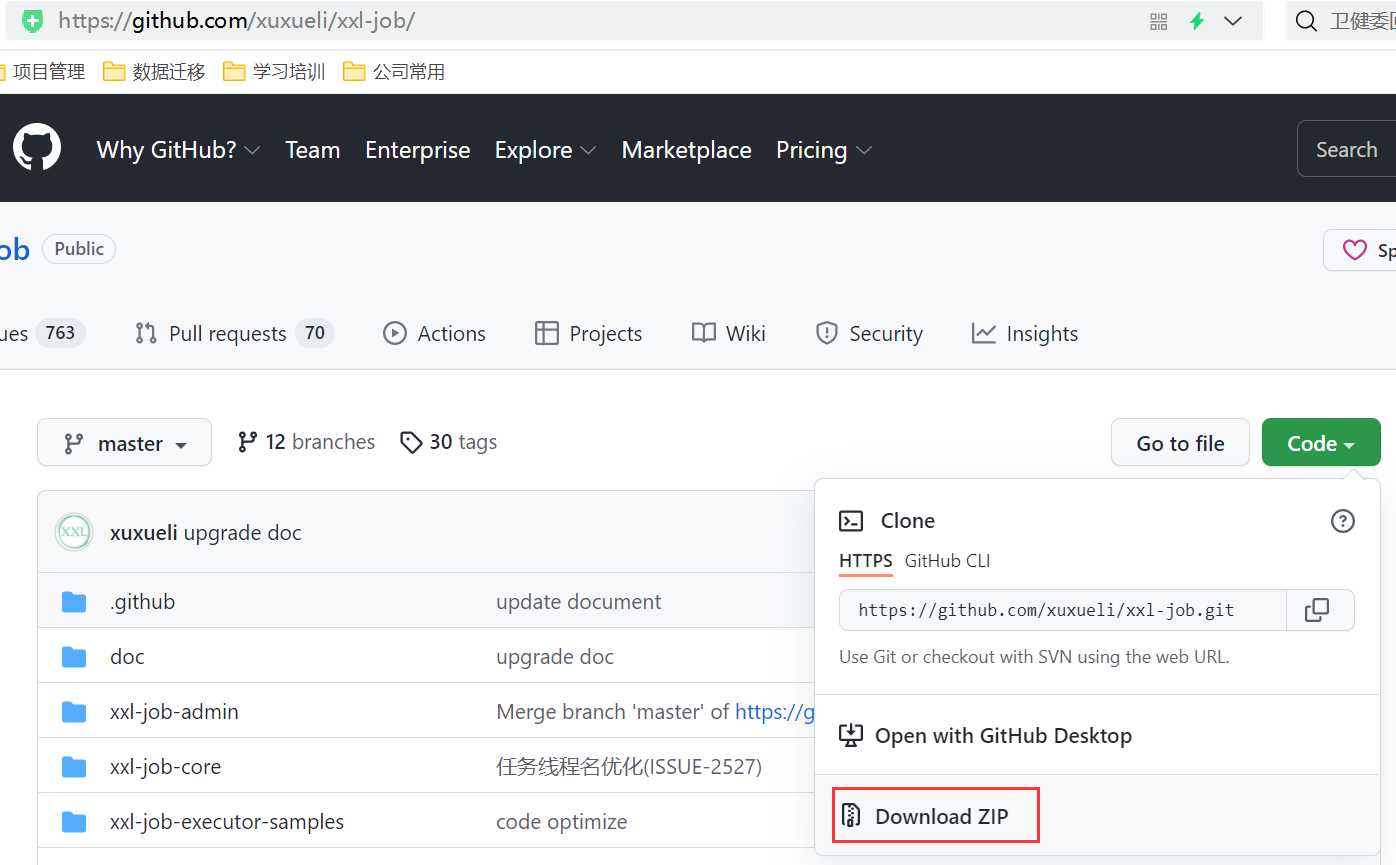Select the GitHub CLI clone tab

(947, 561)
